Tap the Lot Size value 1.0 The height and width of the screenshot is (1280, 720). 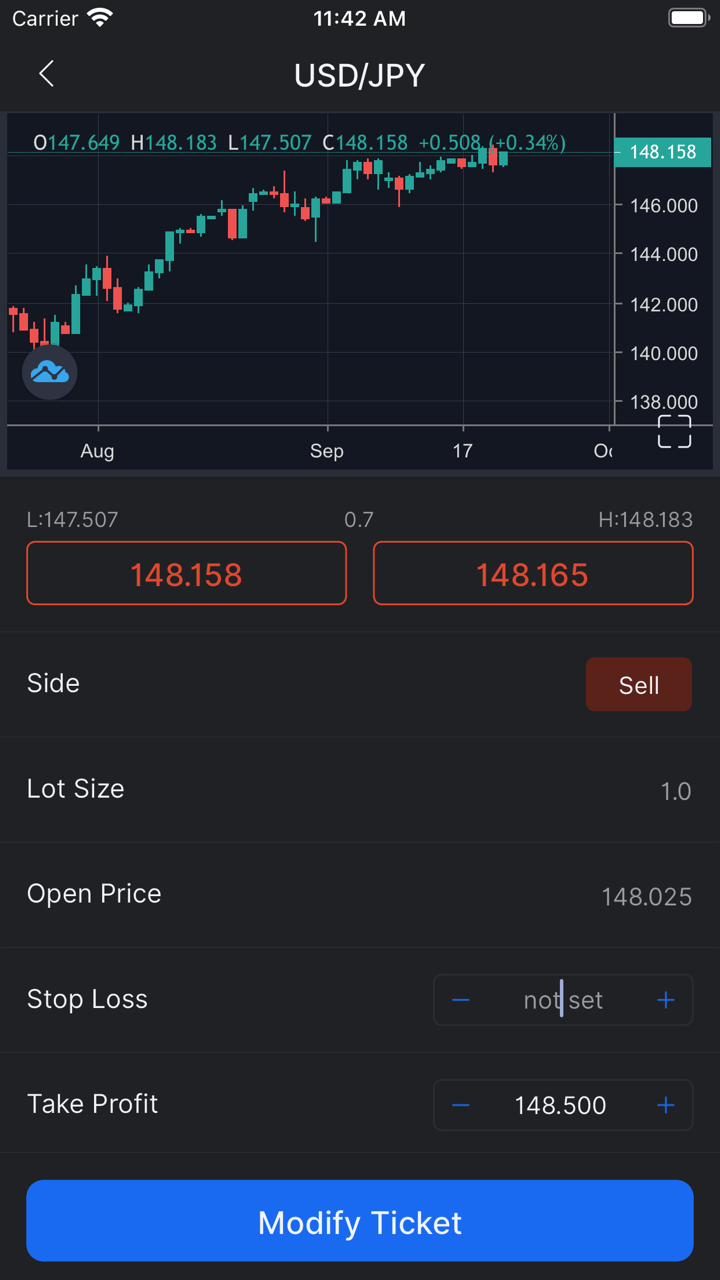(x=675, y=791)
